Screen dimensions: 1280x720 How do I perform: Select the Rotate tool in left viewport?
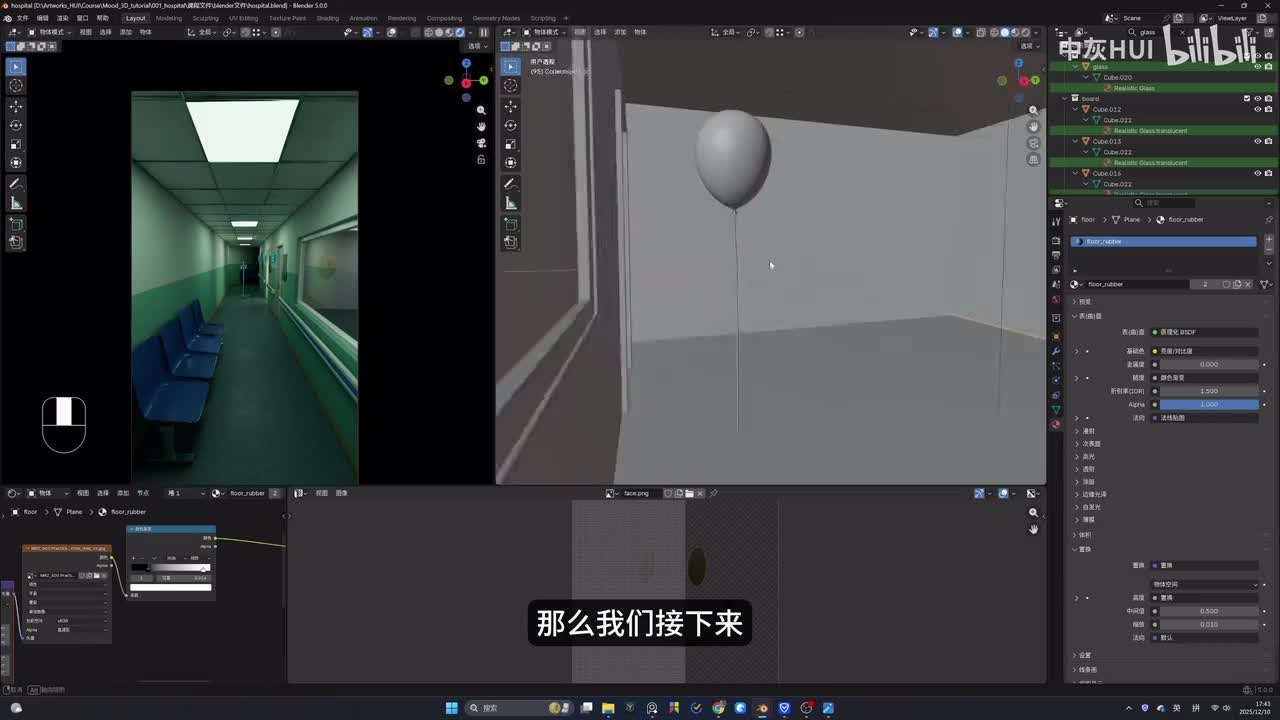(16, 125)
